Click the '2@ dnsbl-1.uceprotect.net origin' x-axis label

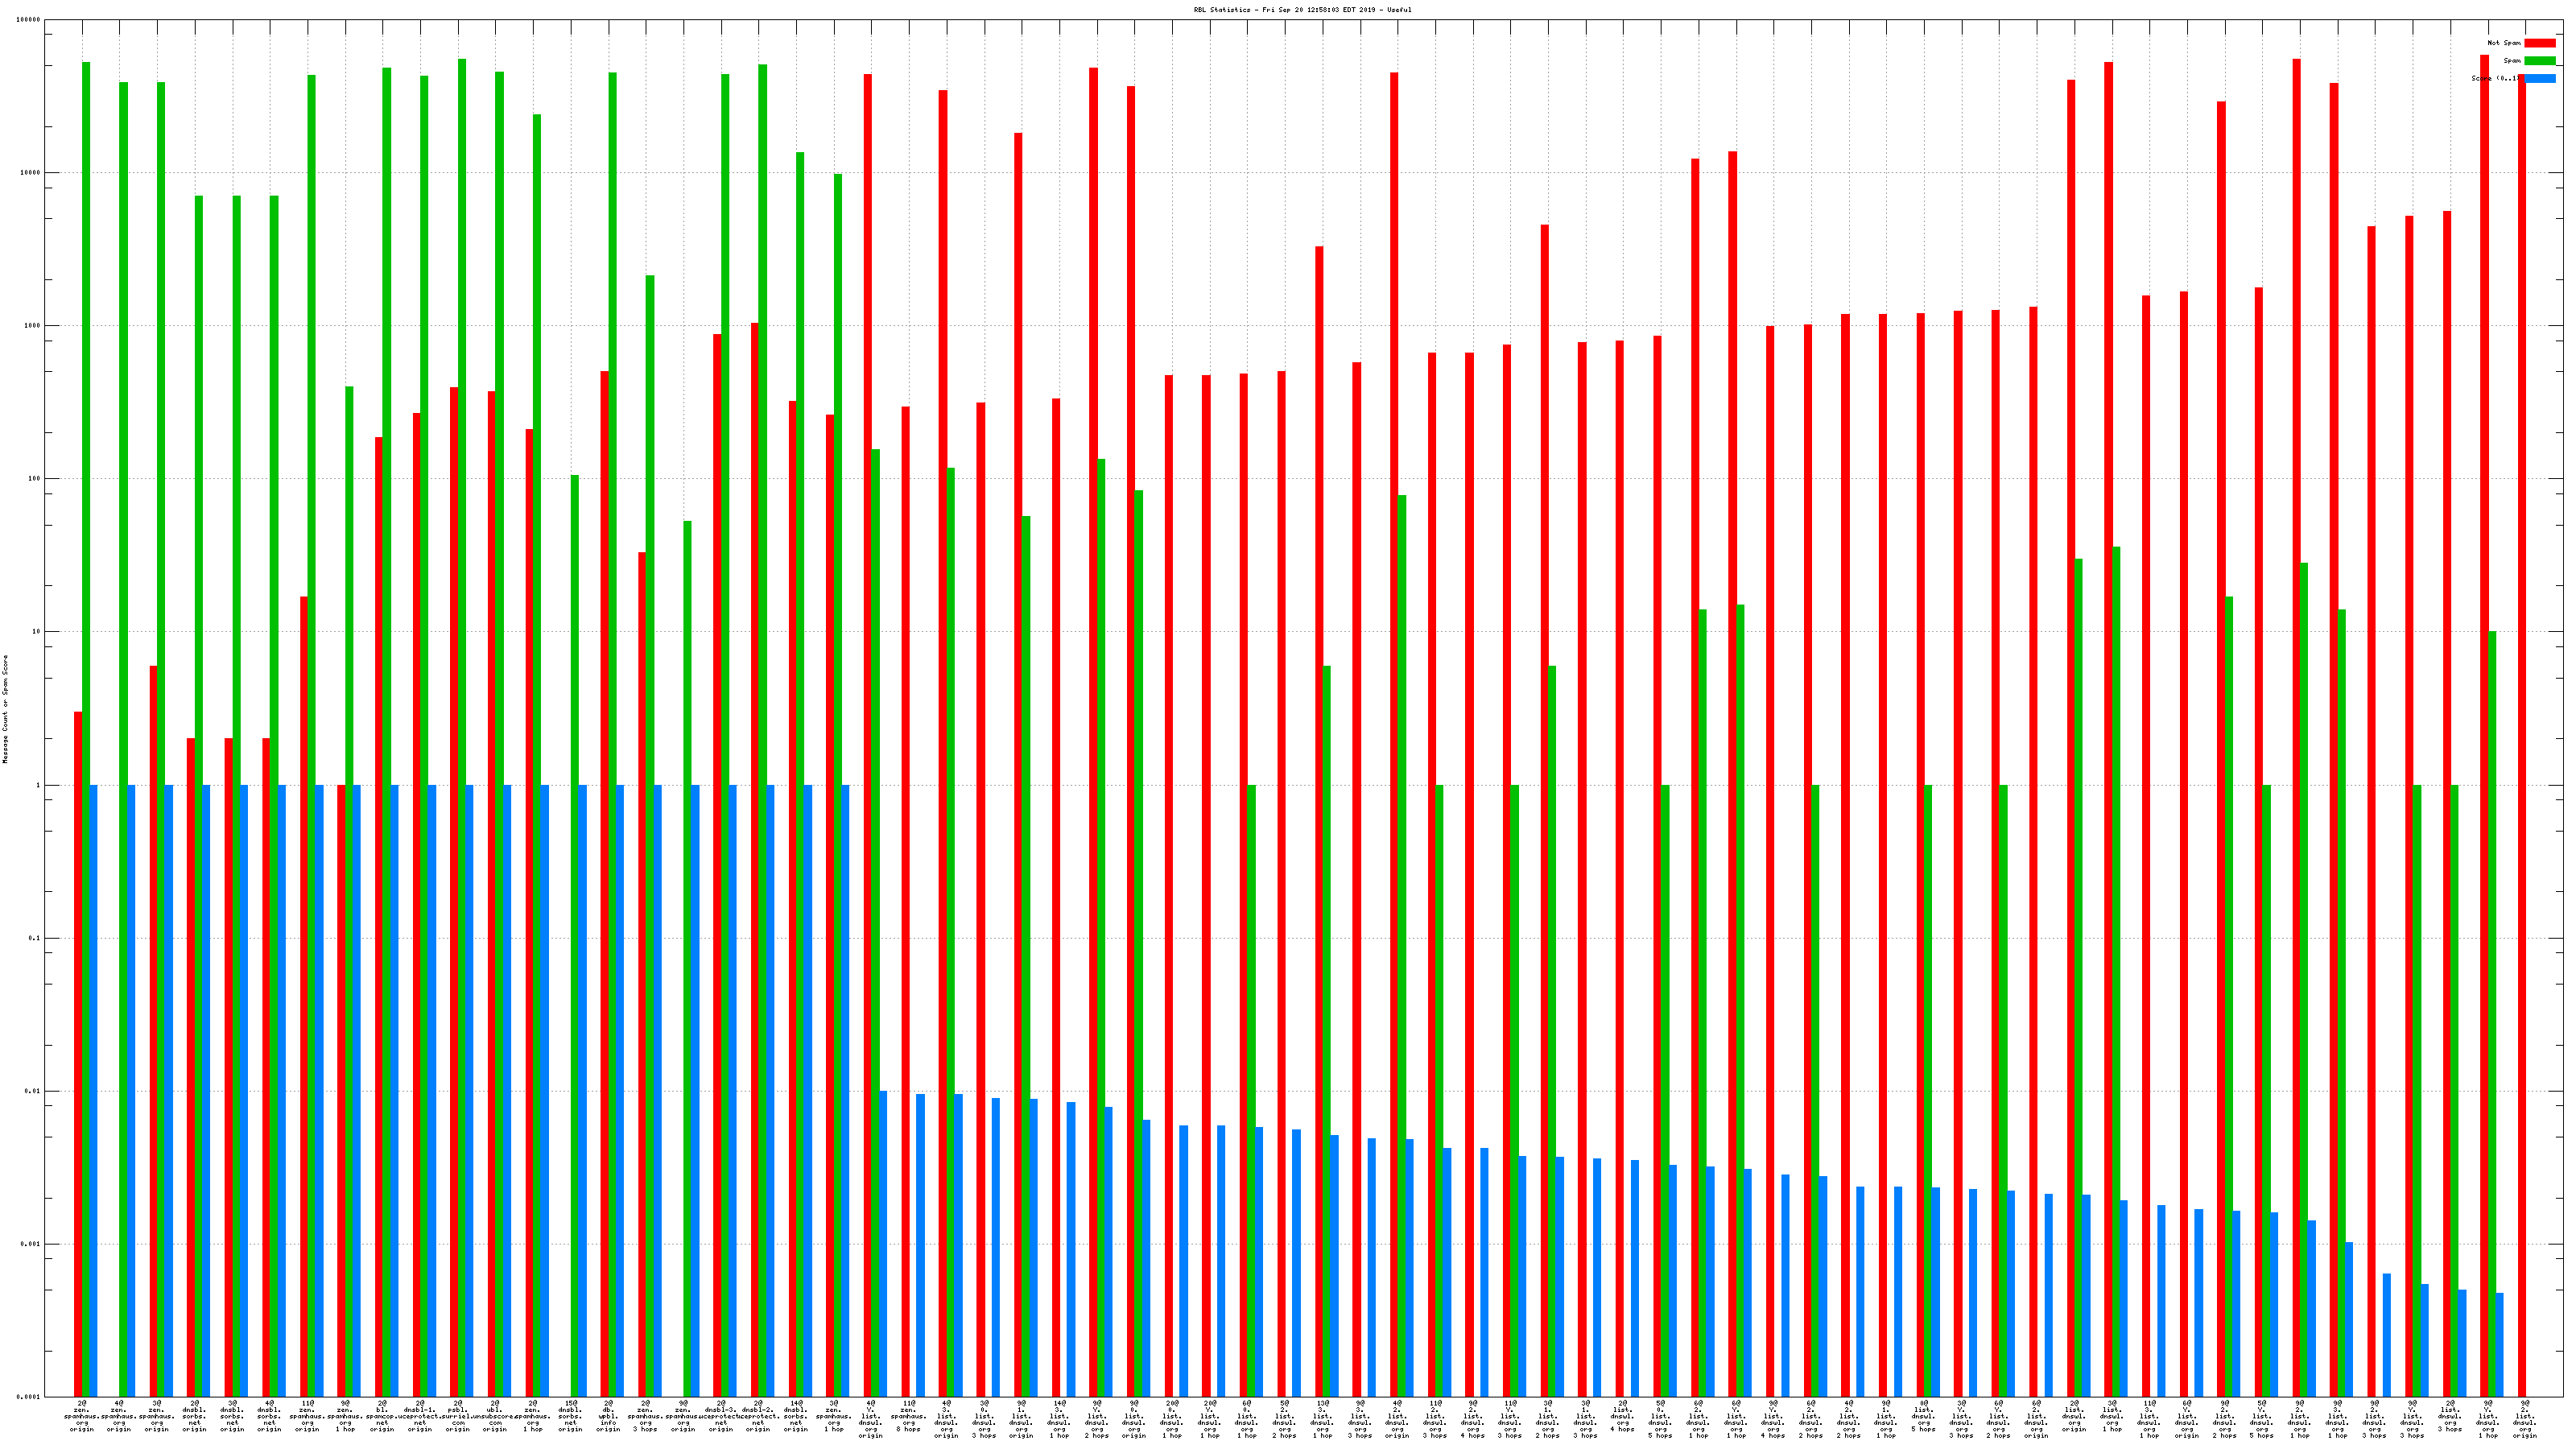(x=420, y=1416)
